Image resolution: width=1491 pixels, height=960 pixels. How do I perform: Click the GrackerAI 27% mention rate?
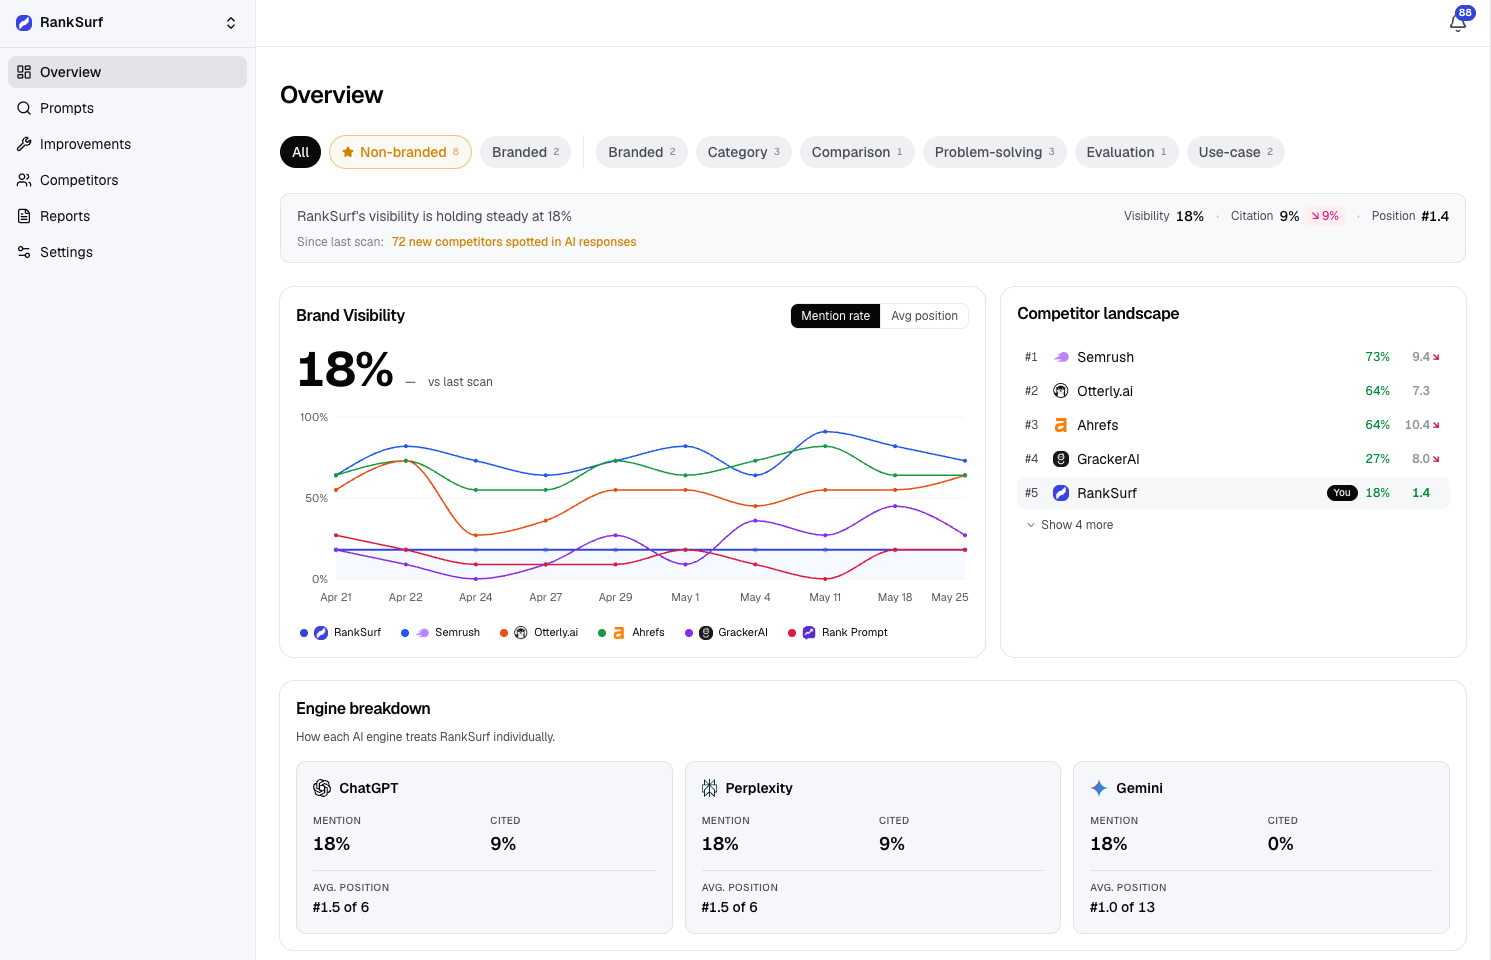[1377, 459]
